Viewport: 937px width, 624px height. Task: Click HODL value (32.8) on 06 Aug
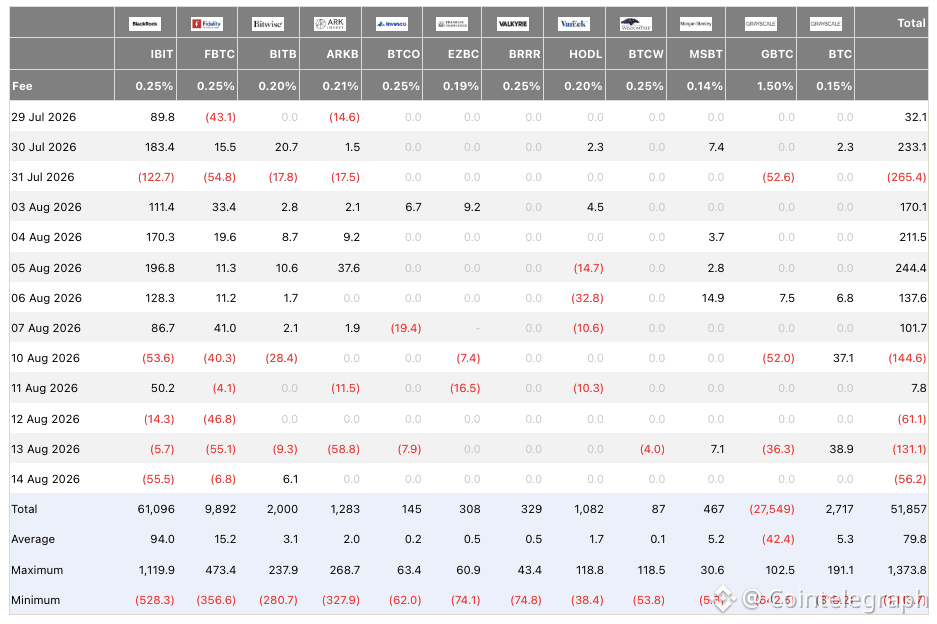587,298
